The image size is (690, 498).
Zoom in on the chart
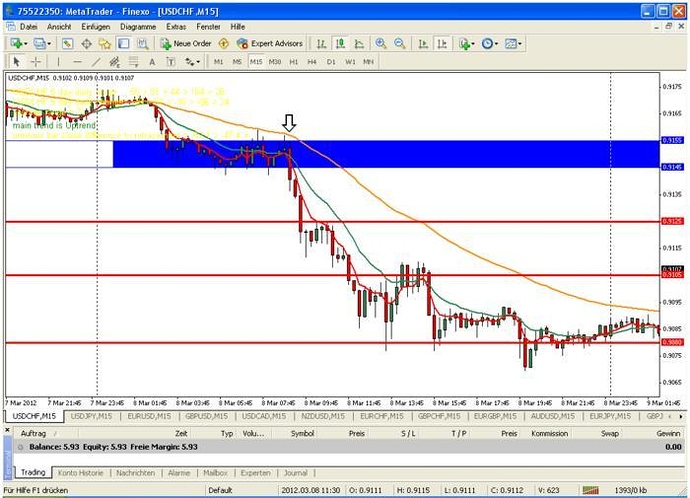[381, 44]
